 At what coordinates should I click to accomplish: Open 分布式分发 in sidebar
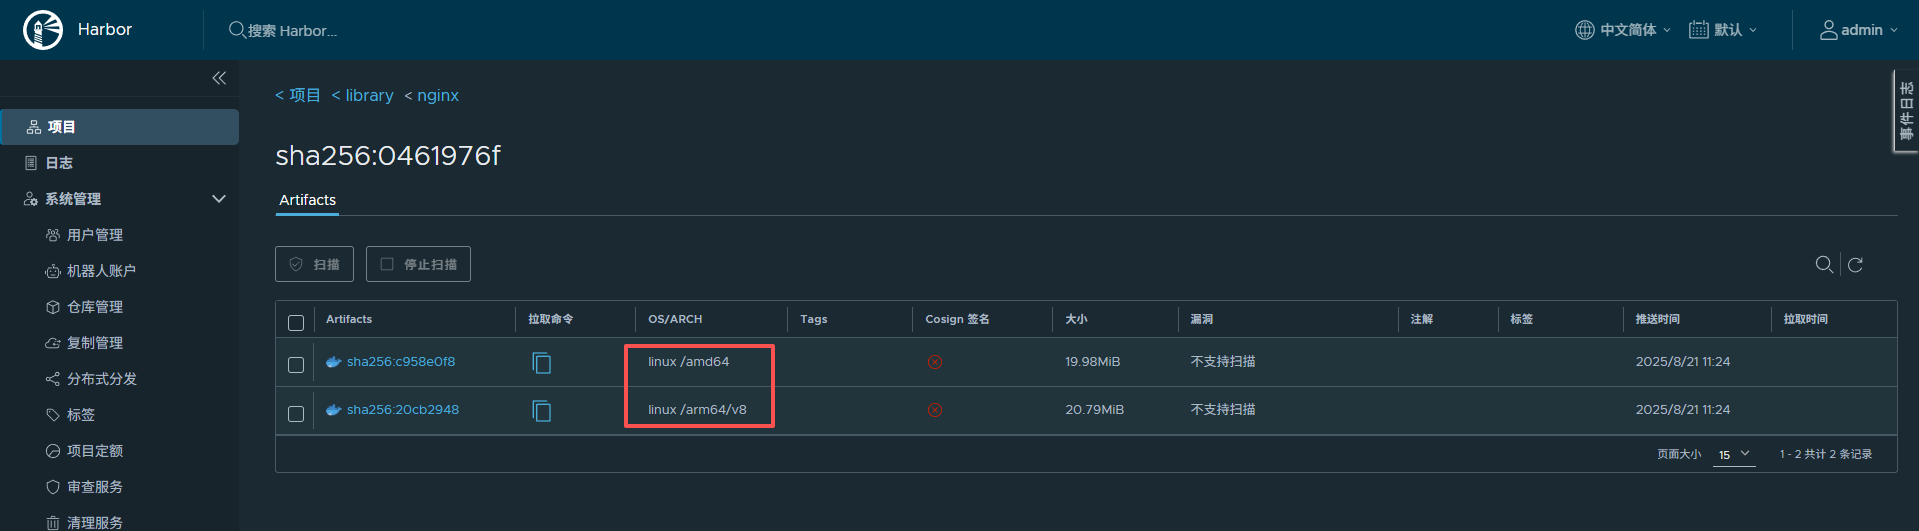coord(102,379)
